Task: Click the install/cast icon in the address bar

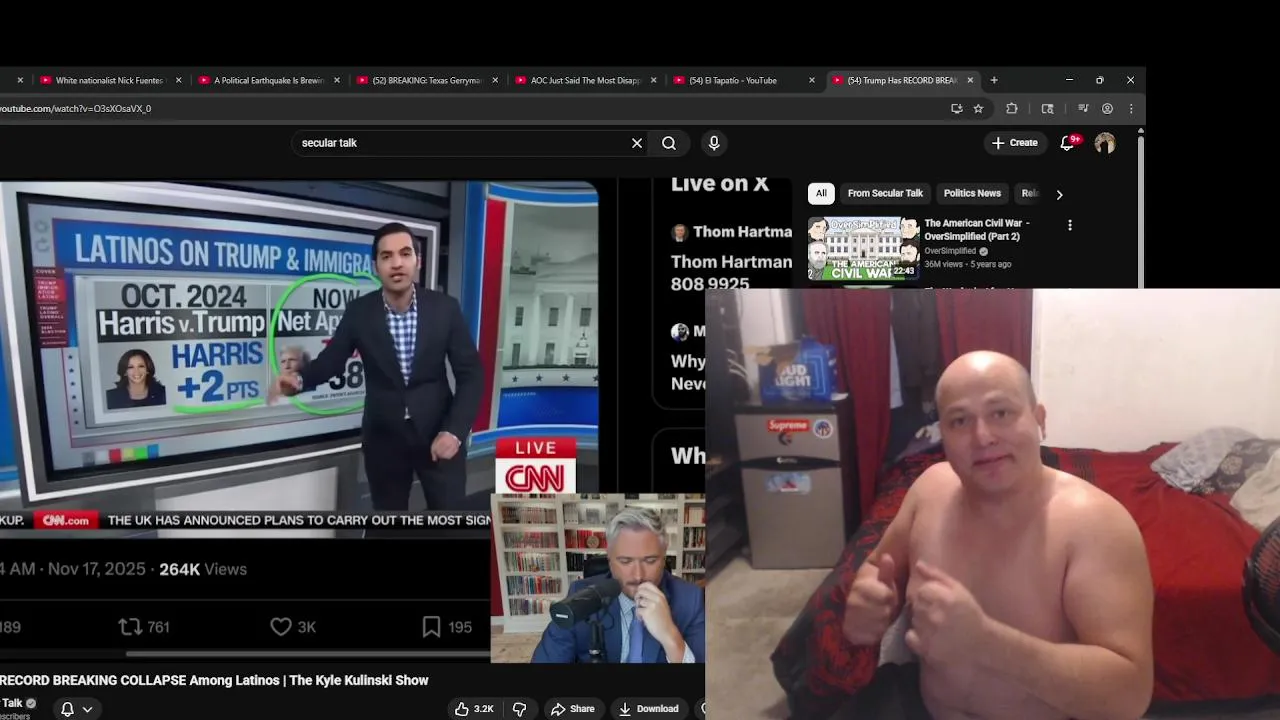Action: click(x=957, y=108)
